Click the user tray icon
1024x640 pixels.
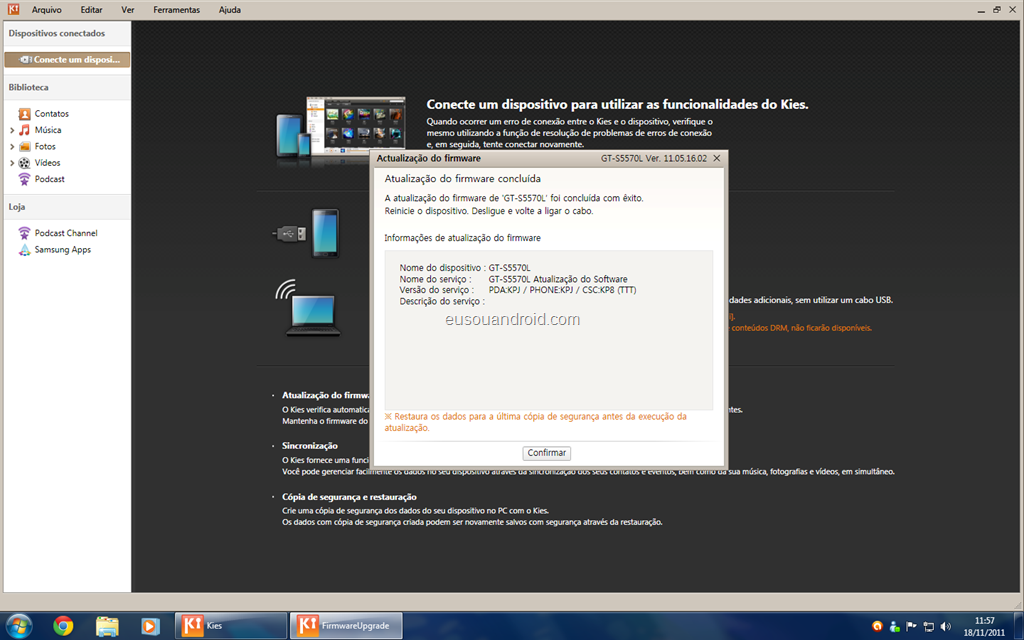pos(895,626)
